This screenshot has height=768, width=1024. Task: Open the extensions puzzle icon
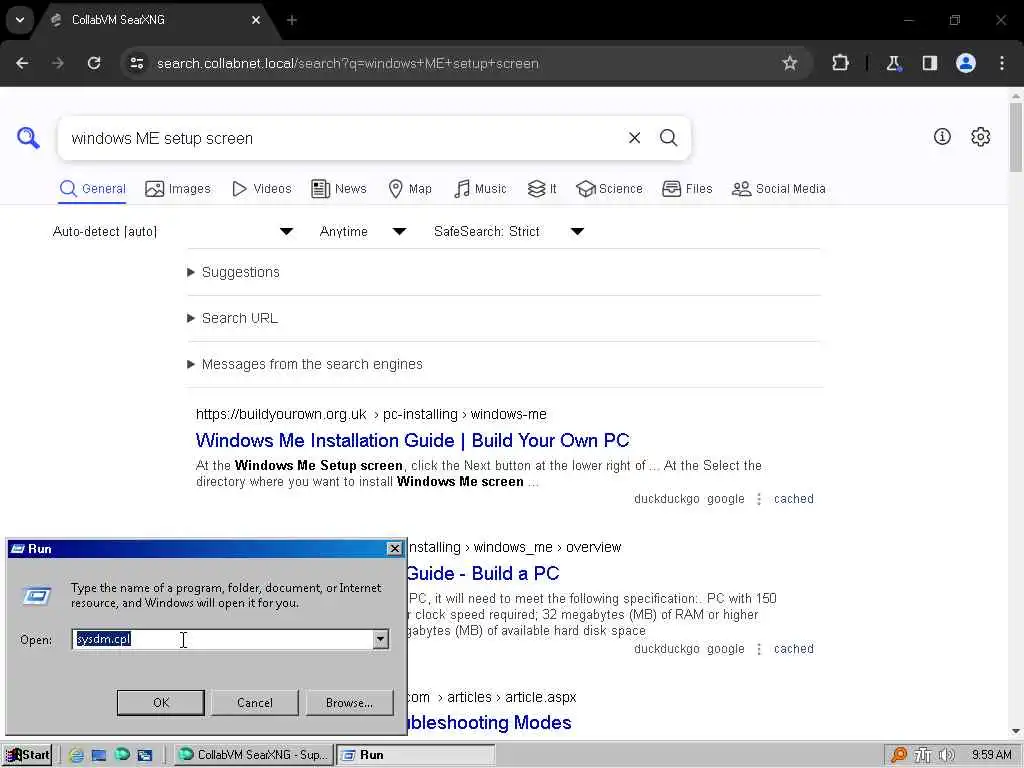click(x=840, y=63)
